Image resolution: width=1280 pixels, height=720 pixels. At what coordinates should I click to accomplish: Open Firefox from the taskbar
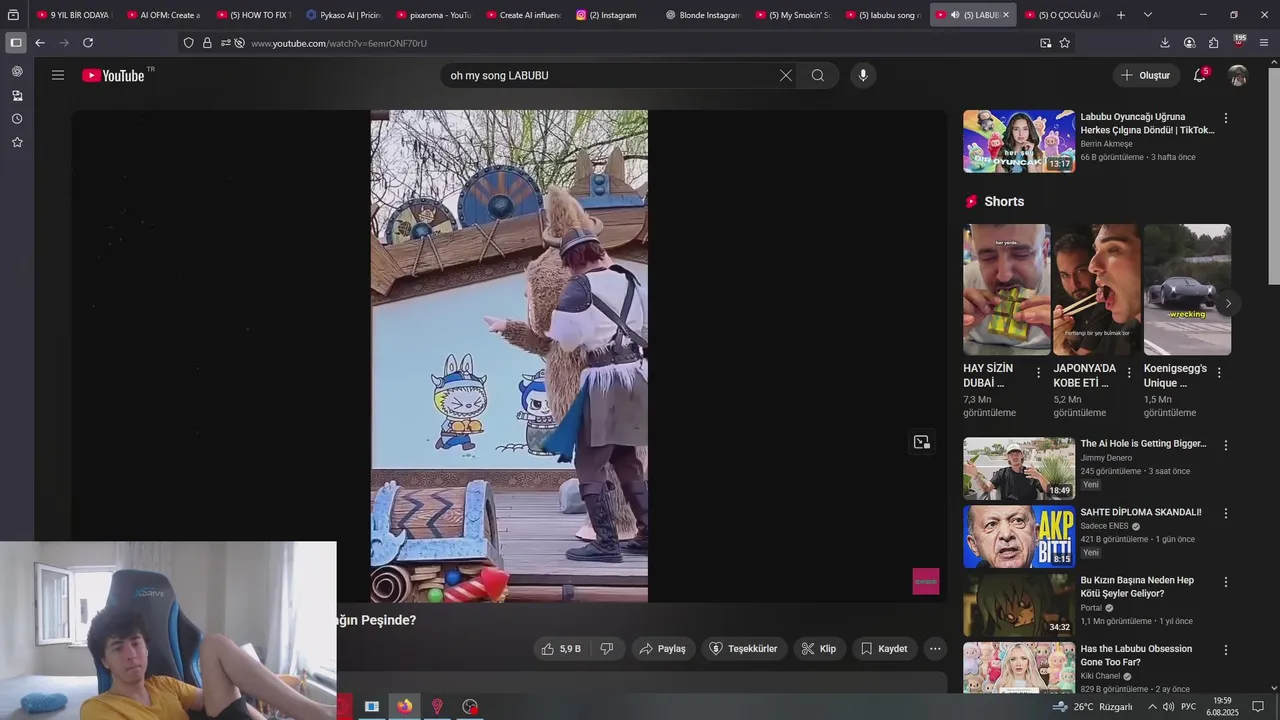[x=404, y=706]
